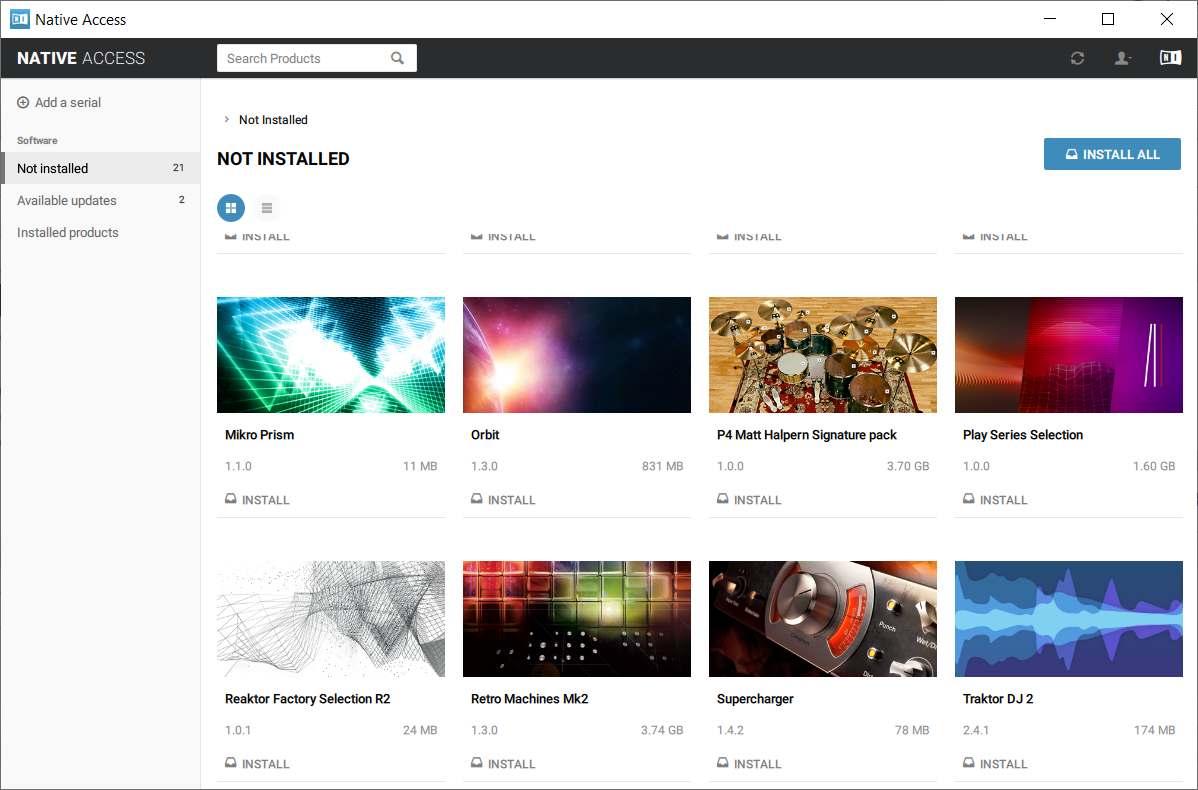Click the Native Access title bar app icon

[20, 19]
